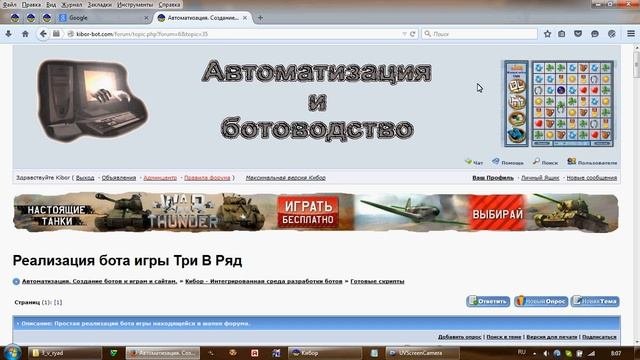Image resolution: width=640 pixels, height=360 pixels.
Task: Switch to the Google tab
Action: coord(104,18)
